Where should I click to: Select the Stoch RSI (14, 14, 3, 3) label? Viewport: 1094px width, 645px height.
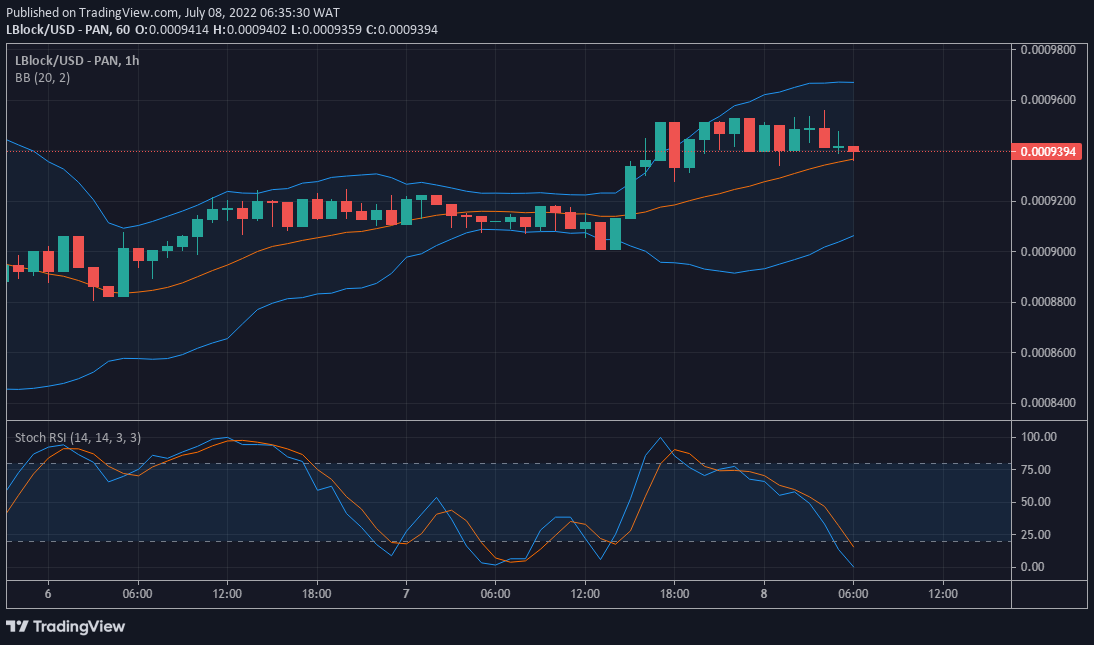point(78,438)
